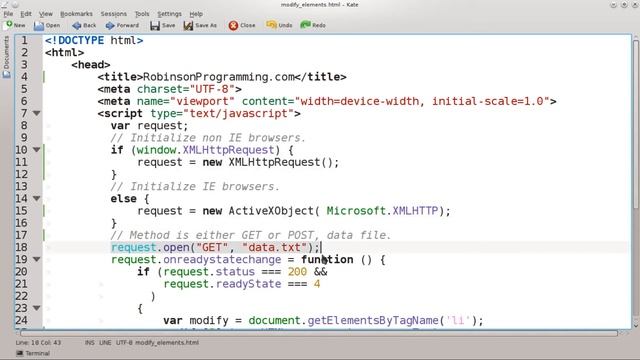The image size is (640, 360).
Task: Open a file via Open toolbar button
Action: [x=47, y=25]
